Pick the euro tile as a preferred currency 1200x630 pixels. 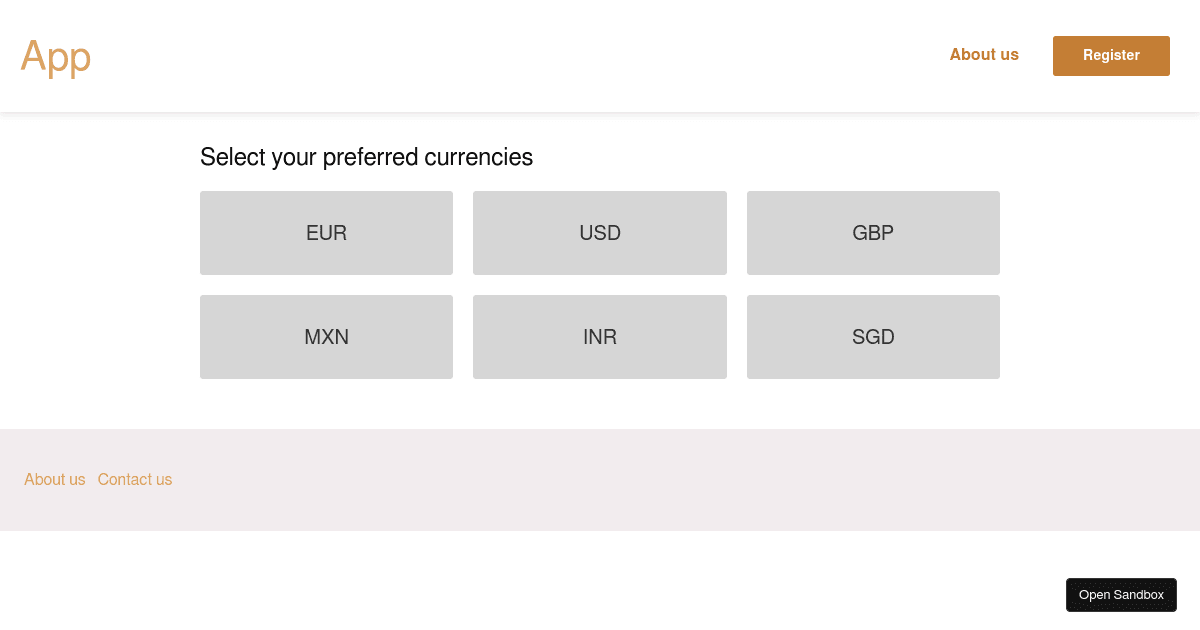326,233
